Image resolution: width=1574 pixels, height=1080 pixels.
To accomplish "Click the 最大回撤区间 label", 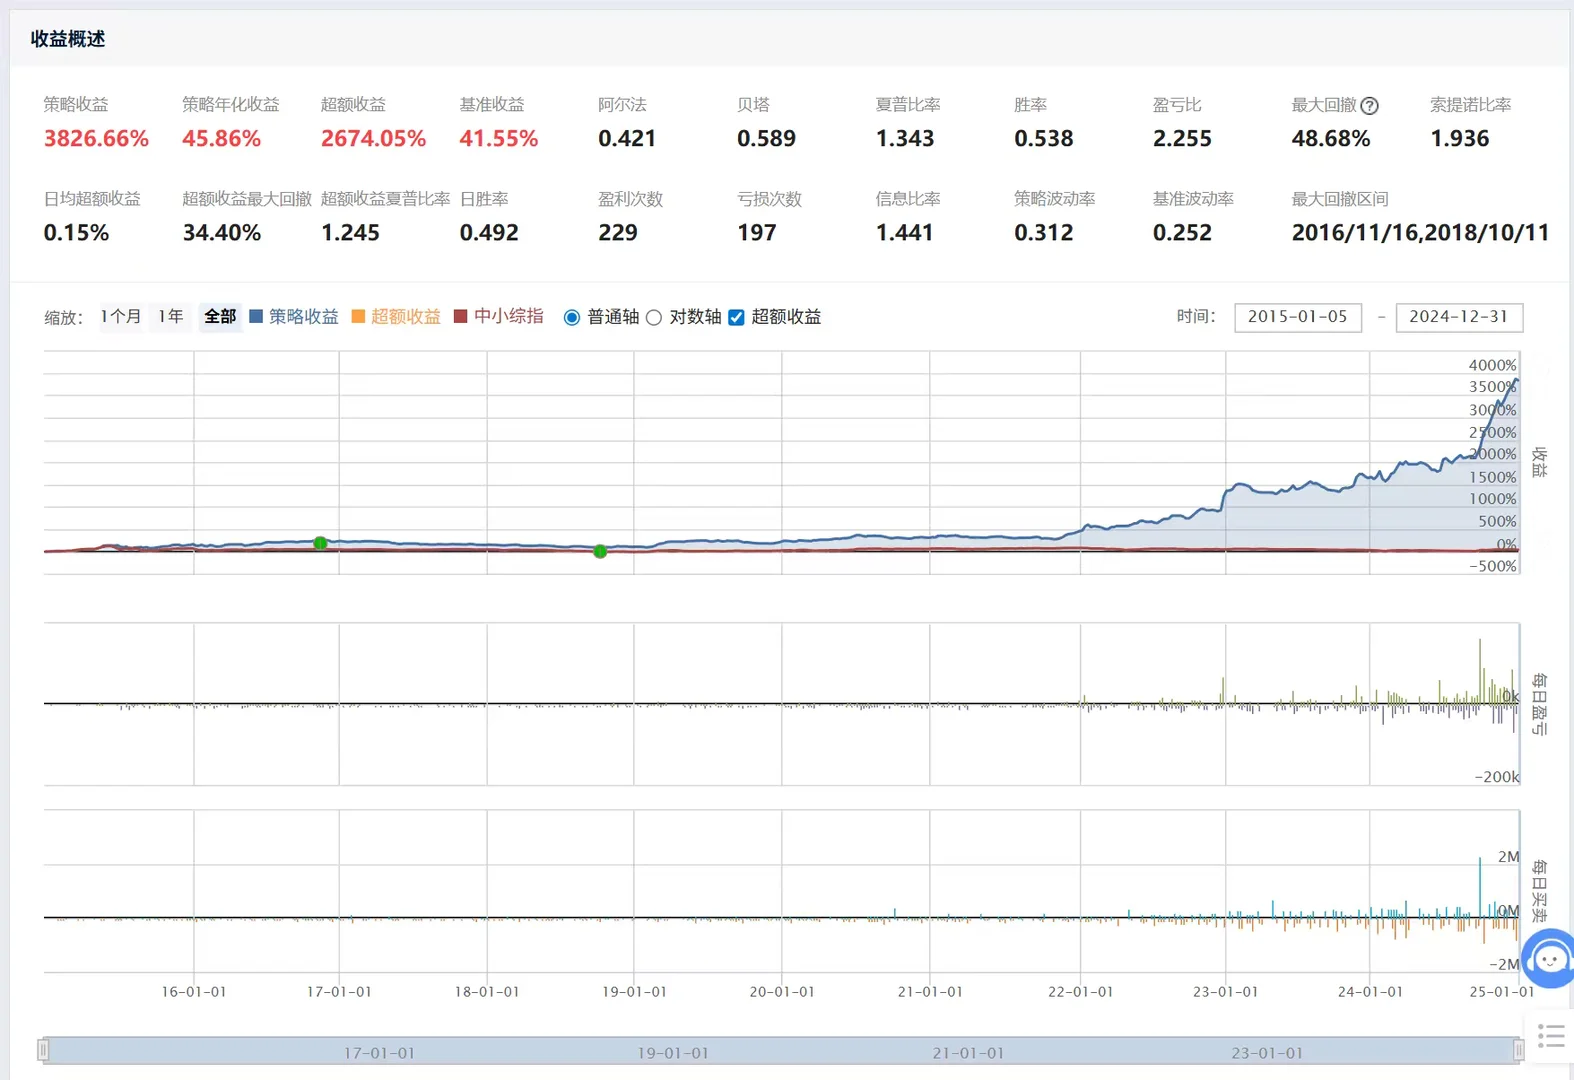I will 1340,199.
